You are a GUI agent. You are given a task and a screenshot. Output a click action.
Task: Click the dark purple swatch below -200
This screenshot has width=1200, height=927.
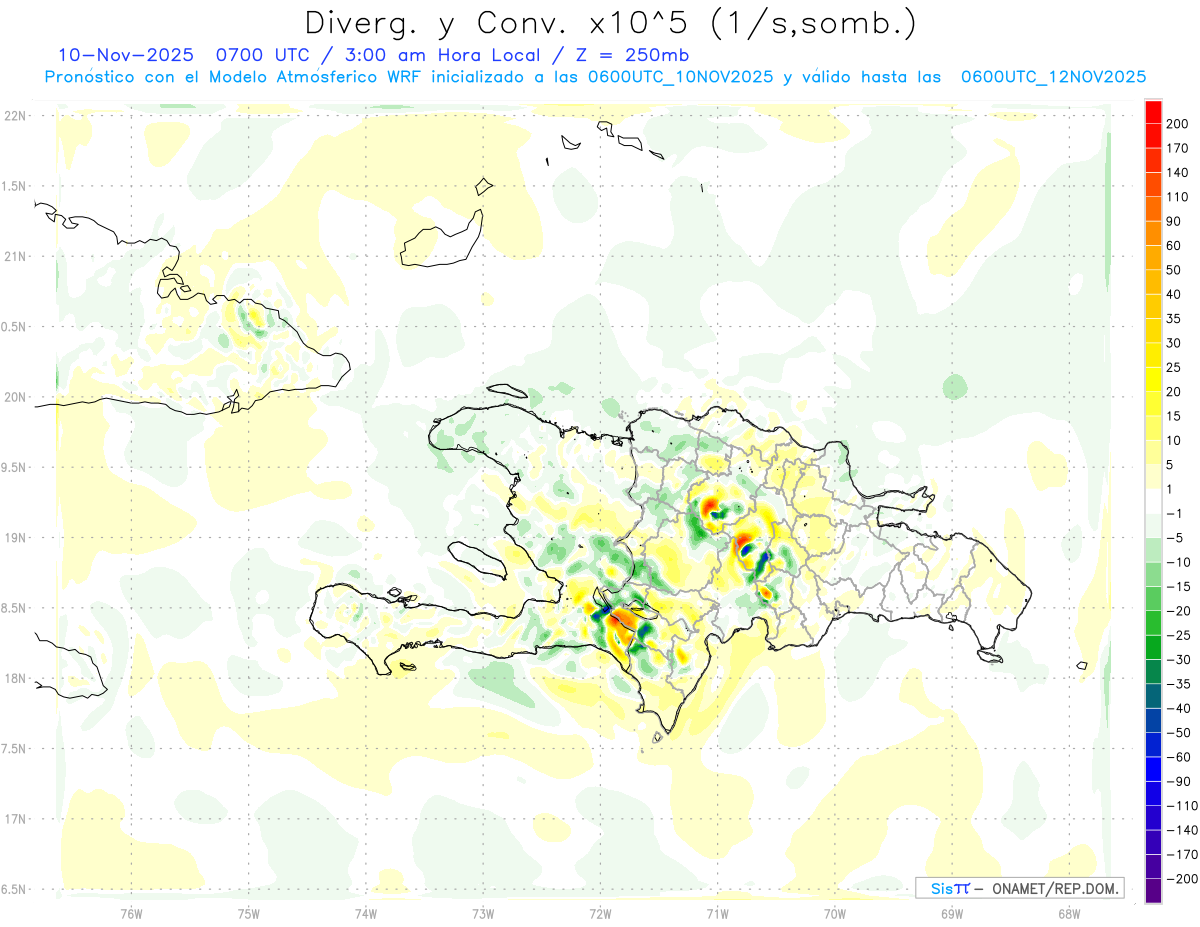click(1153, 891)
